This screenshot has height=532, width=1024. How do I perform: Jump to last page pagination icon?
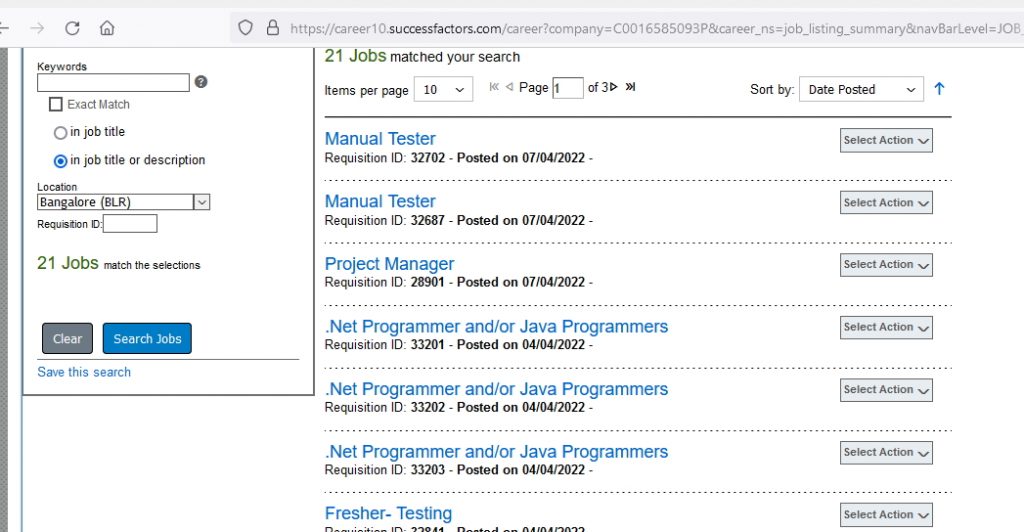coord(630,88)
